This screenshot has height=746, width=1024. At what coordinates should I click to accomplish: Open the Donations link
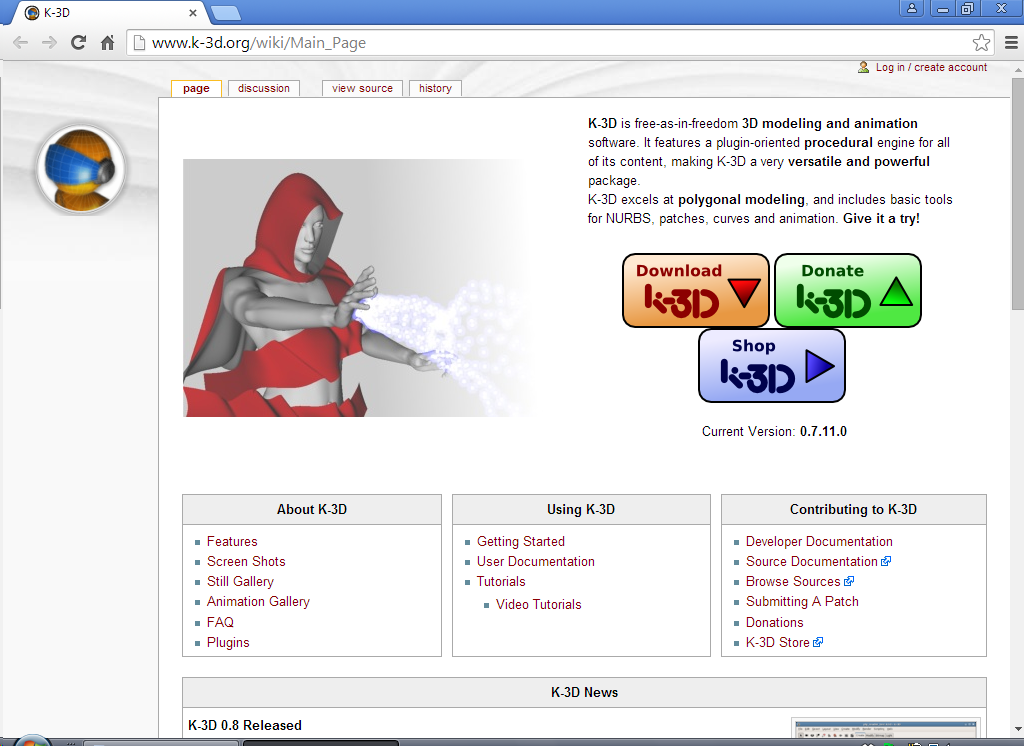tap(775, 623)
